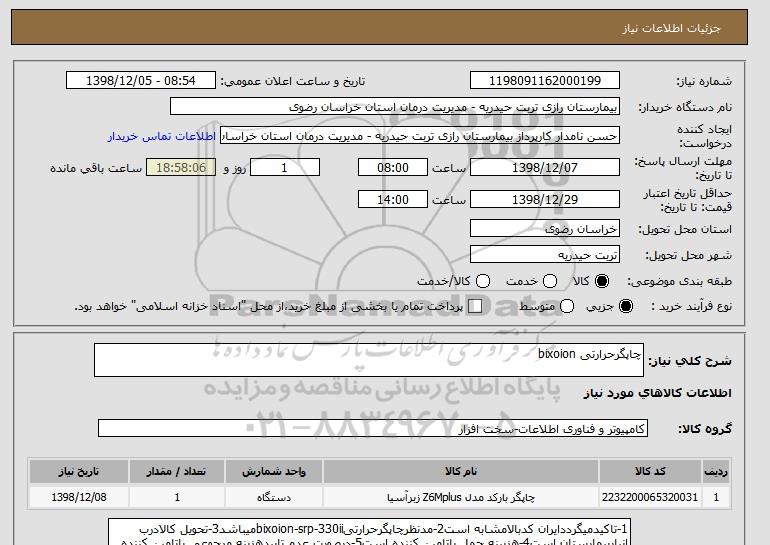Select the جزیی purchase process option
Viewport: 770px width, 545px height.
pos(626,306)
